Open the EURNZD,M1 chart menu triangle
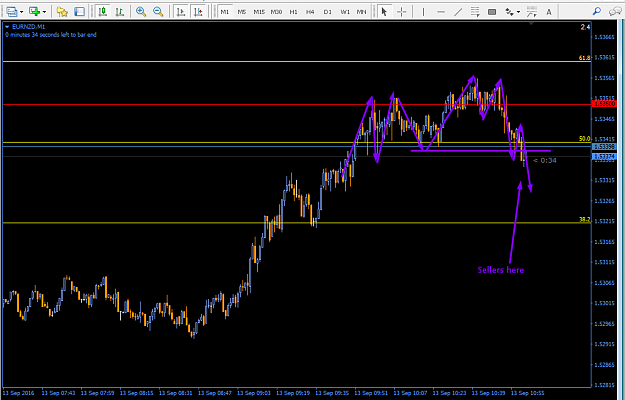The image size is (625, 400). (x=7, y=27)
